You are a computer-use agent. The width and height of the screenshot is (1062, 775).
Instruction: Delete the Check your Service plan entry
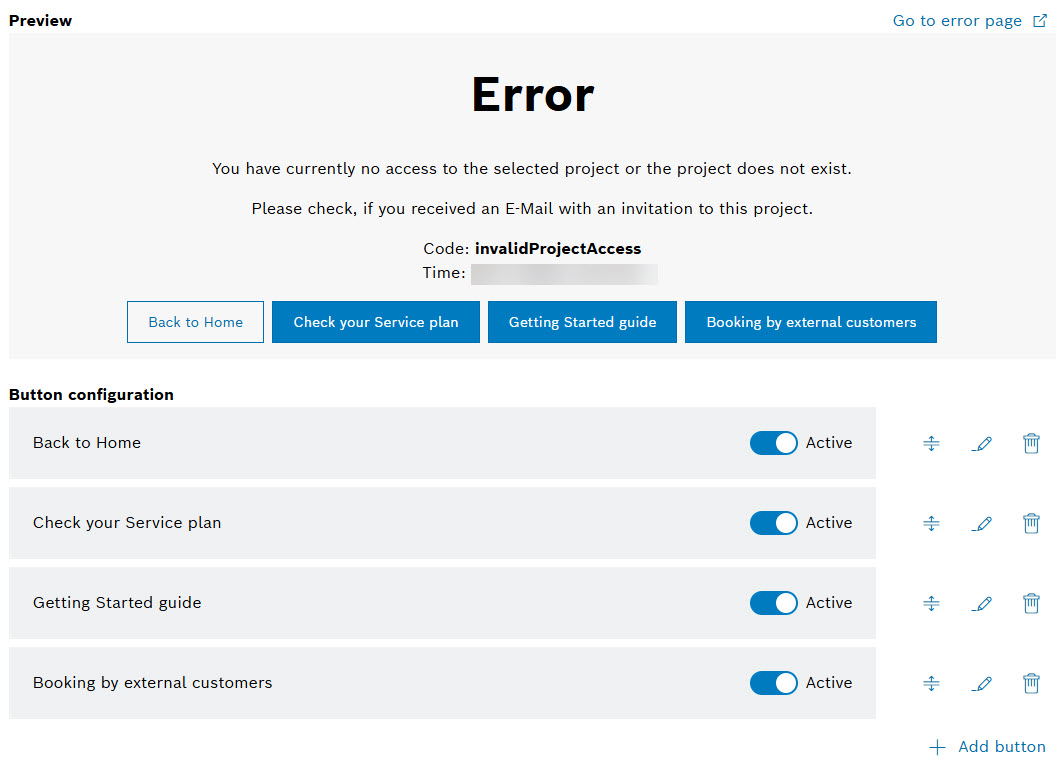(1031, 523)
